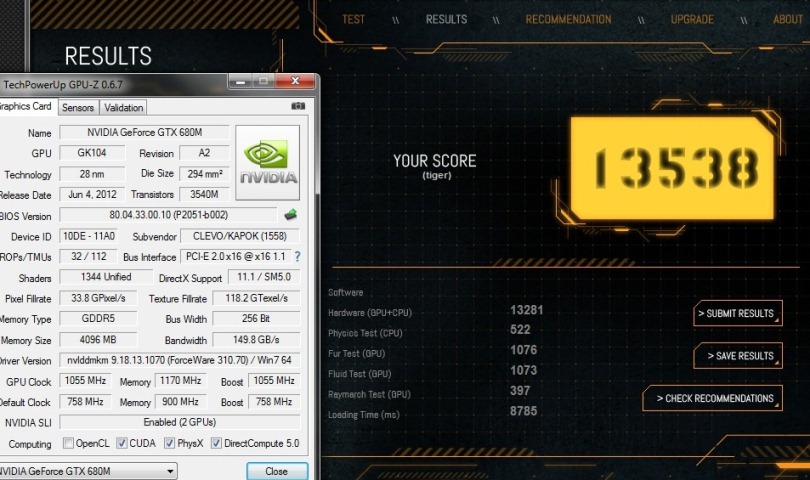Click the NVIDIA logo in GPU-Z
This screenshot has height=480, width=810.
[268, 163]
